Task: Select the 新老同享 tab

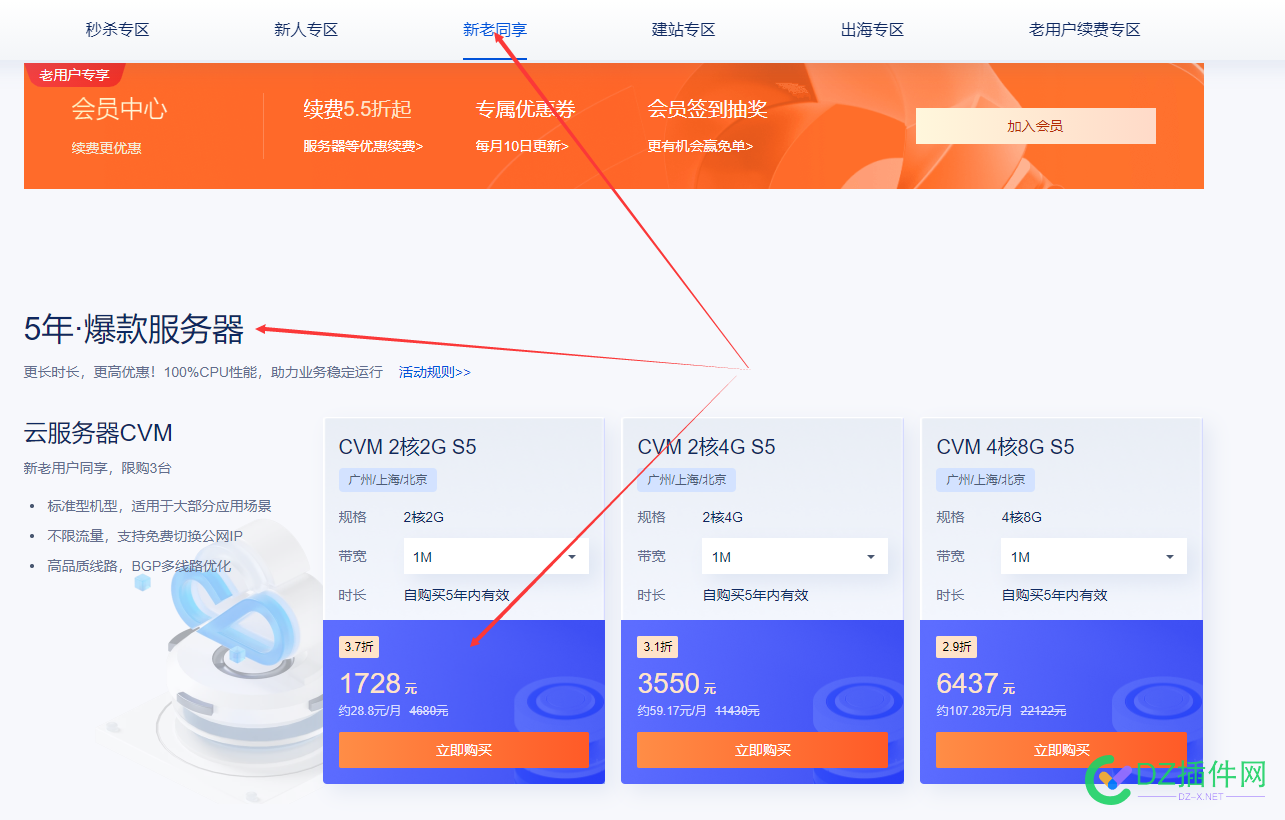Action: (x=495, y=30)
